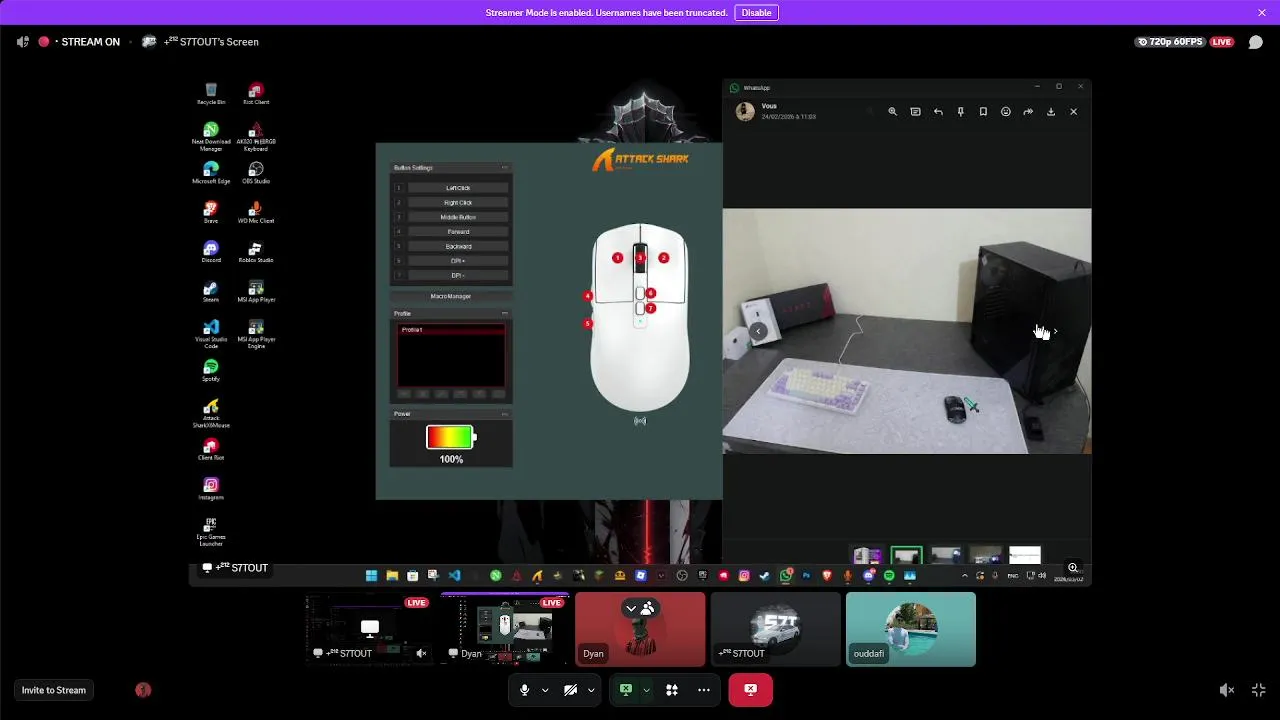Open Recycle Bin desktop icon
Viewport: 1280px width, 720px height.
(211, 93)
